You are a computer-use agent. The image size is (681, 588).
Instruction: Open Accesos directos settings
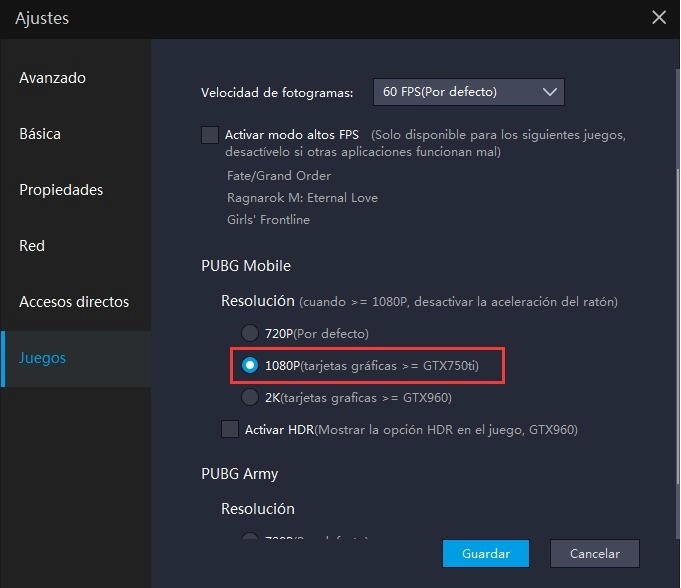click(x=74, y=302)
